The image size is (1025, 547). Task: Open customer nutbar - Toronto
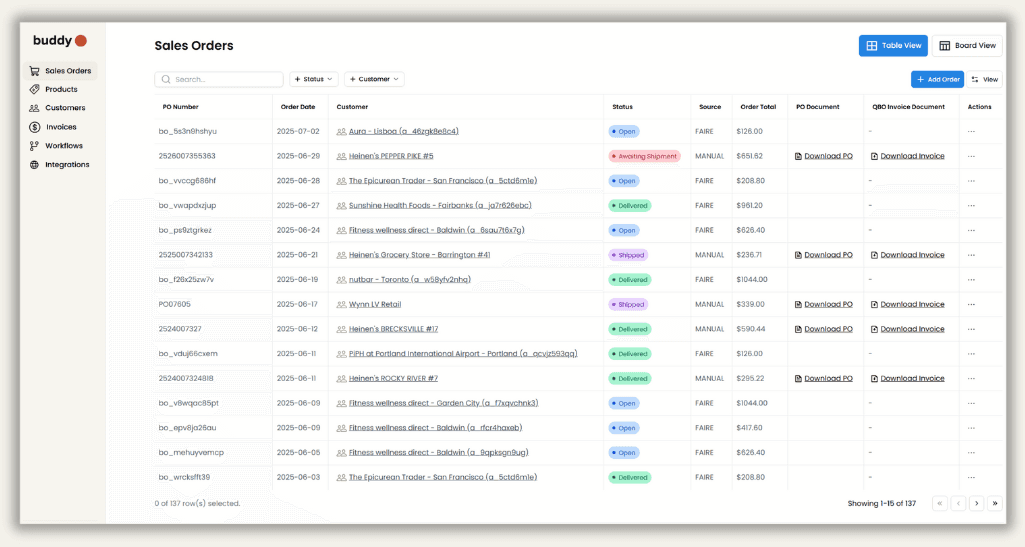(409, 280)
